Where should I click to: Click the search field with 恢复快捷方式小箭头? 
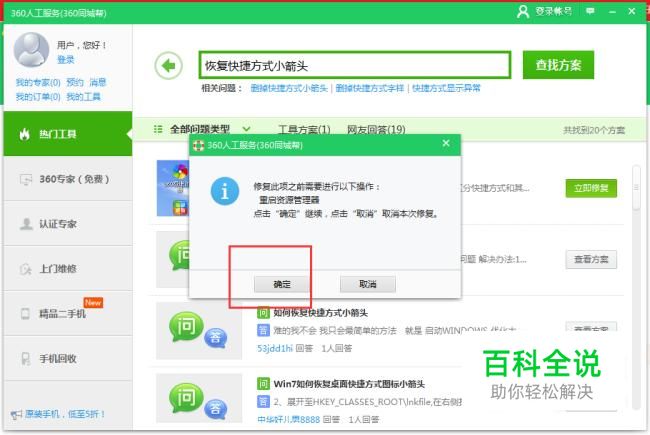[355, 65]
